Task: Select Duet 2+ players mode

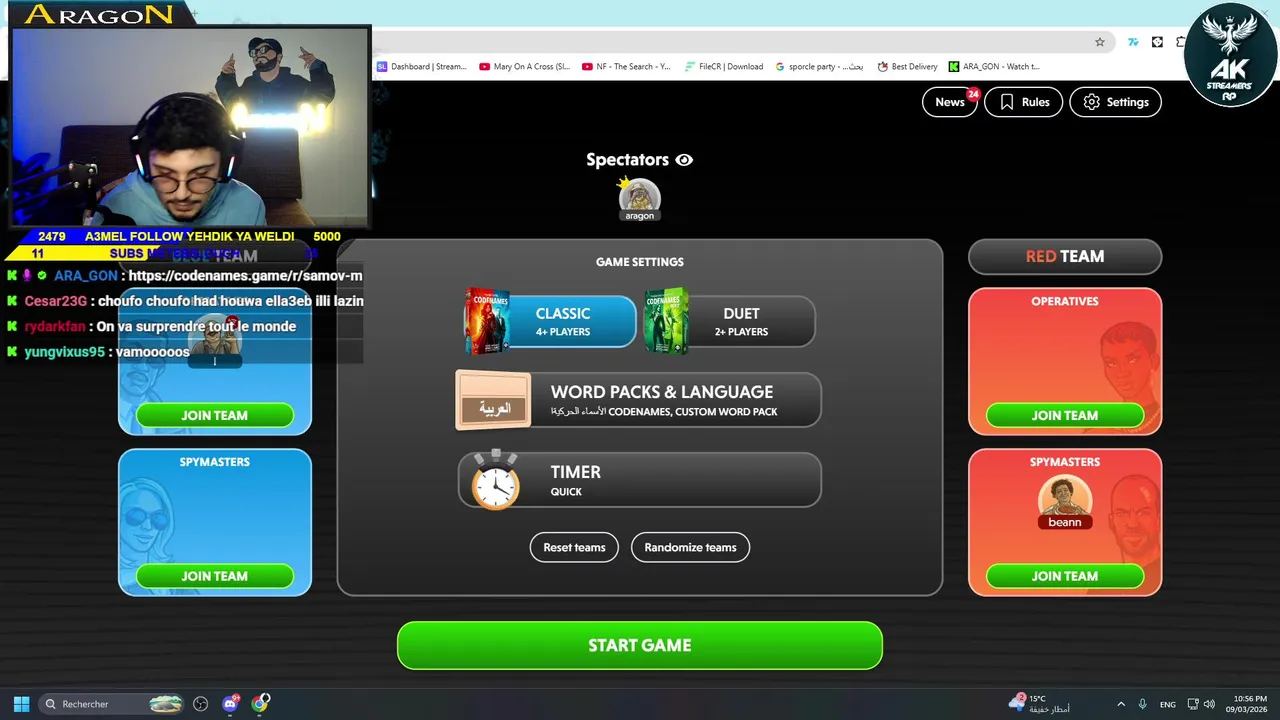Action: click(729, 321)
